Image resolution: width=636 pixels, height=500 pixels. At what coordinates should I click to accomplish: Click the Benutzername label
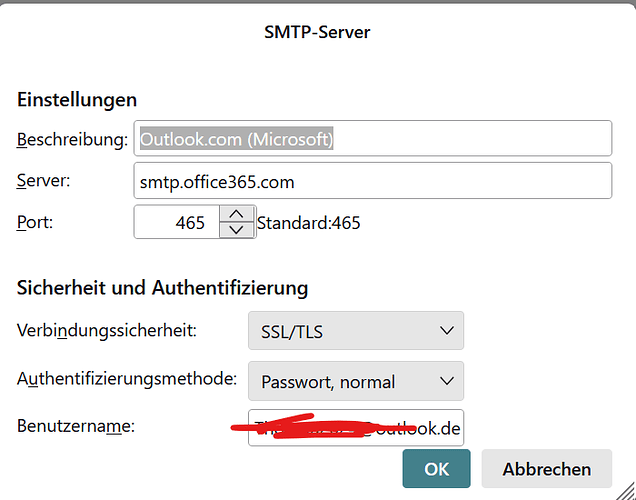(x=76, y=426)
